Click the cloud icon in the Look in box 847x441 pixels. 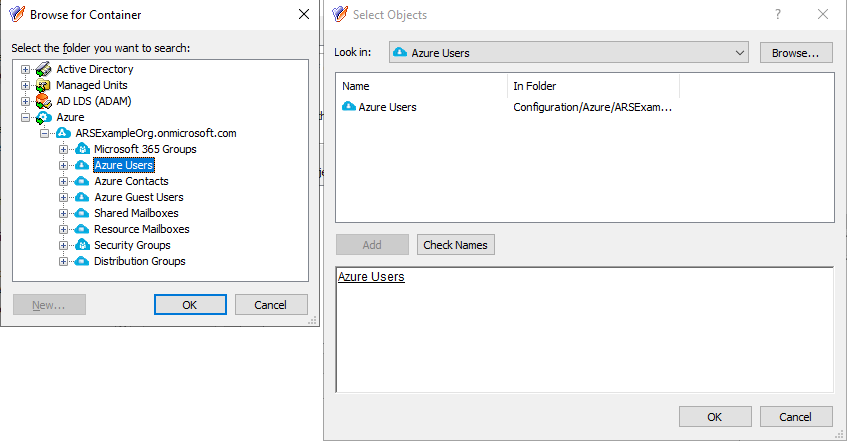(x=400, y=52)
